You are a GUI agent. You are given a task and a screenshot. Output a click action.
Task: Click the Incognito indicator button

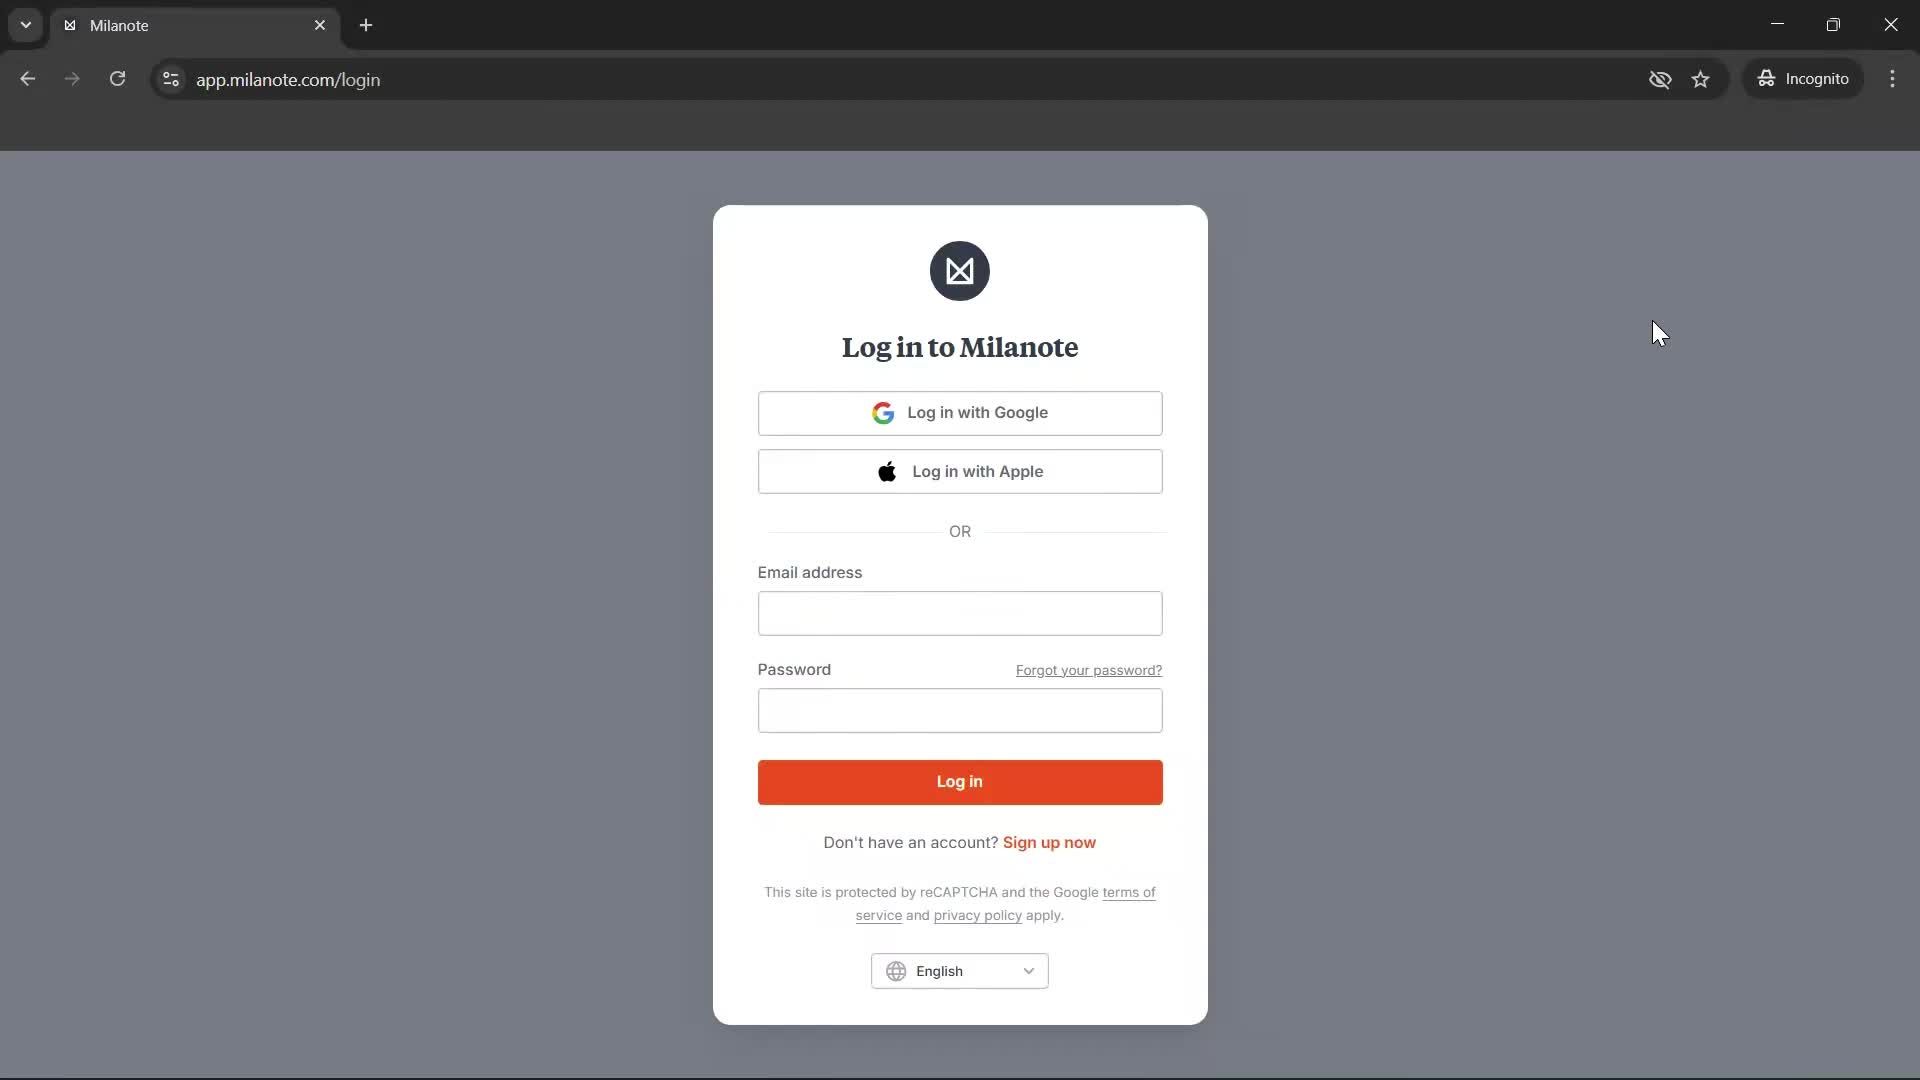[1803, 79]
